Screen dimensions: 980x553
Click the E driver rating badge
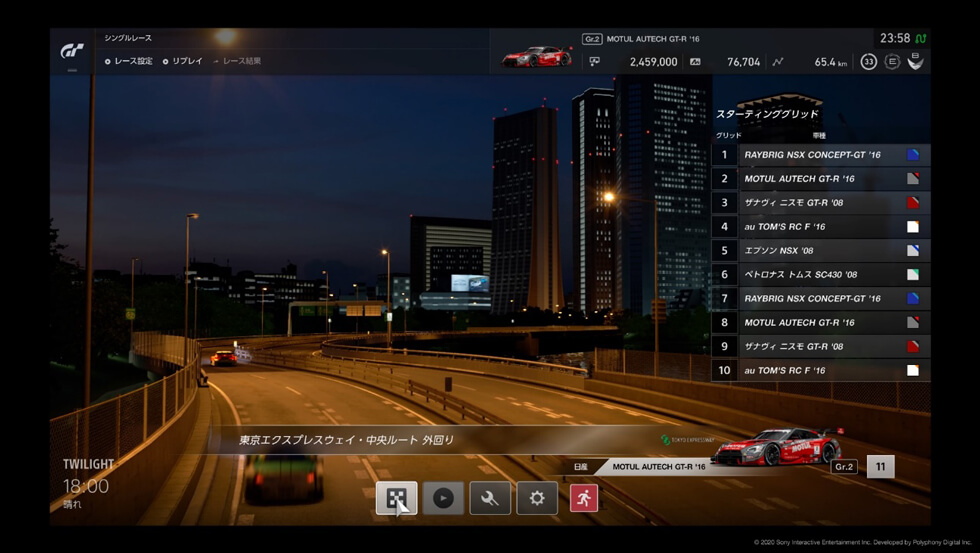[892, 62]
